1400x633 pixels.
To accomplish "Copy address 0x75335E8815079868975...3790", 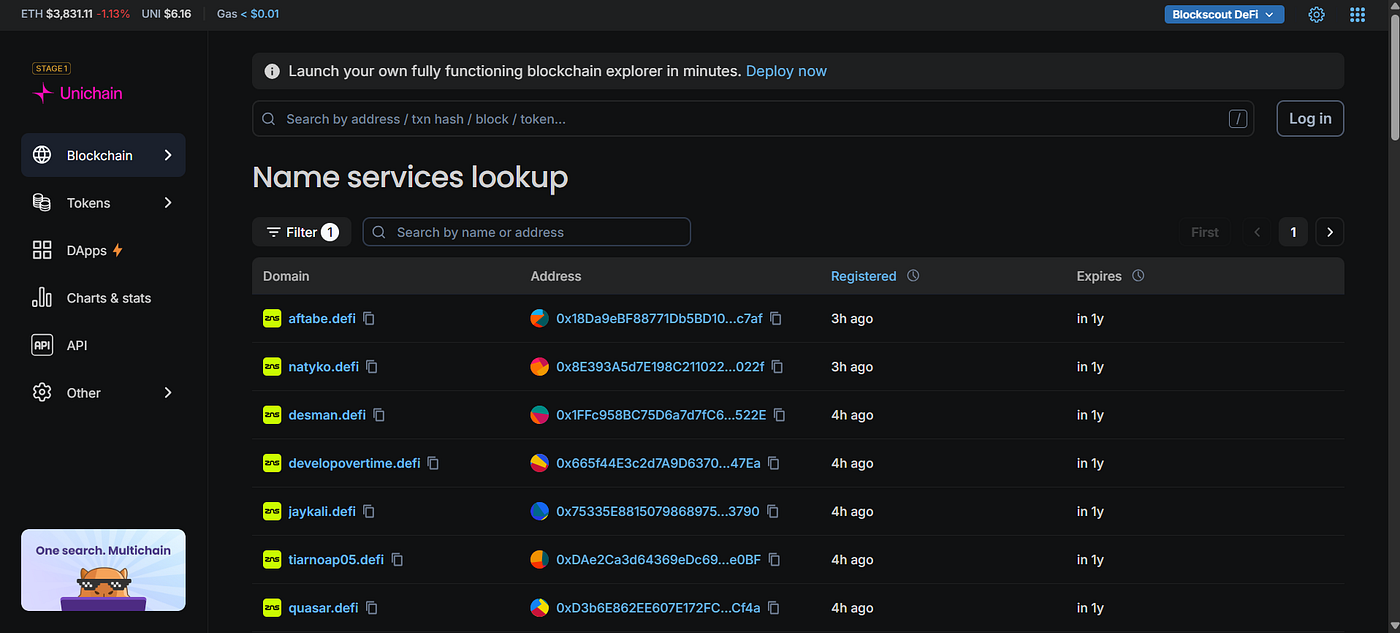I will (772, 511).
